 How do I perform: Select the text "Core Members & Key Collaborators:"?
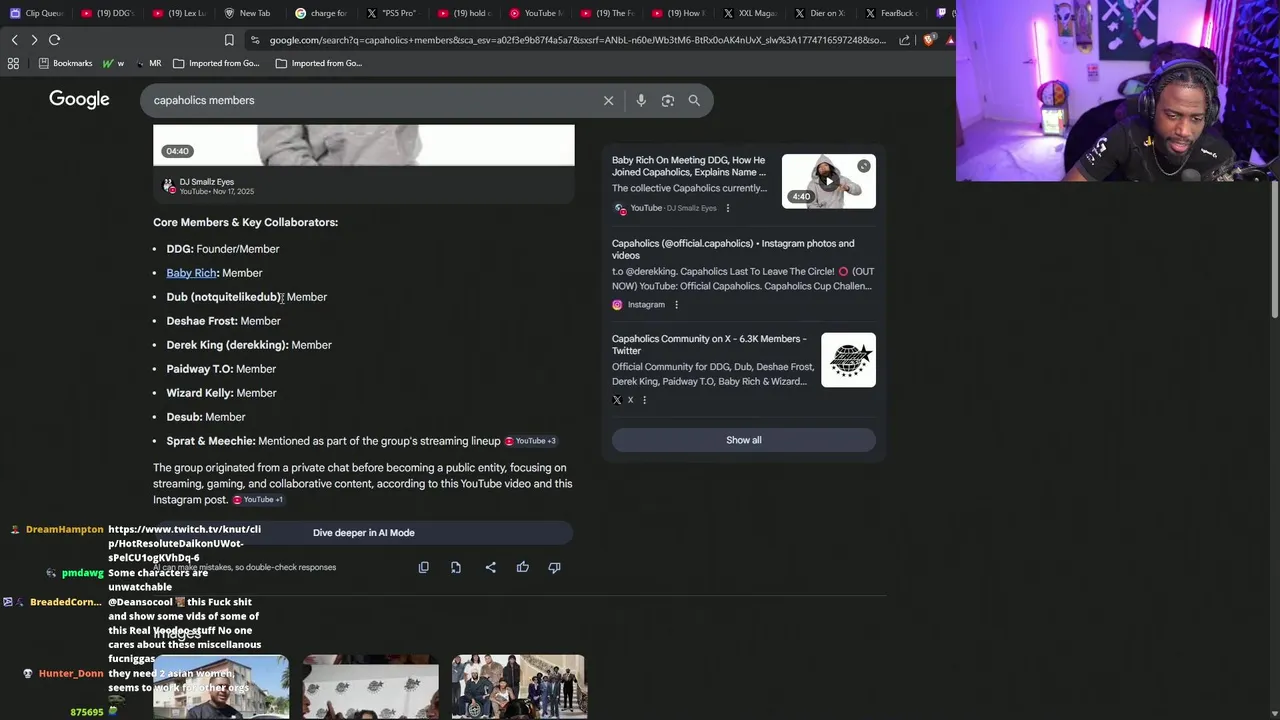(245, 222)
